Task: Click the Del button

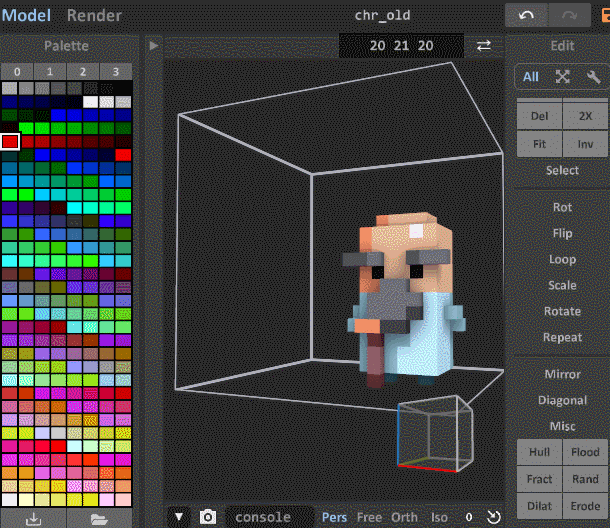Action: click(x=539, y=116)
